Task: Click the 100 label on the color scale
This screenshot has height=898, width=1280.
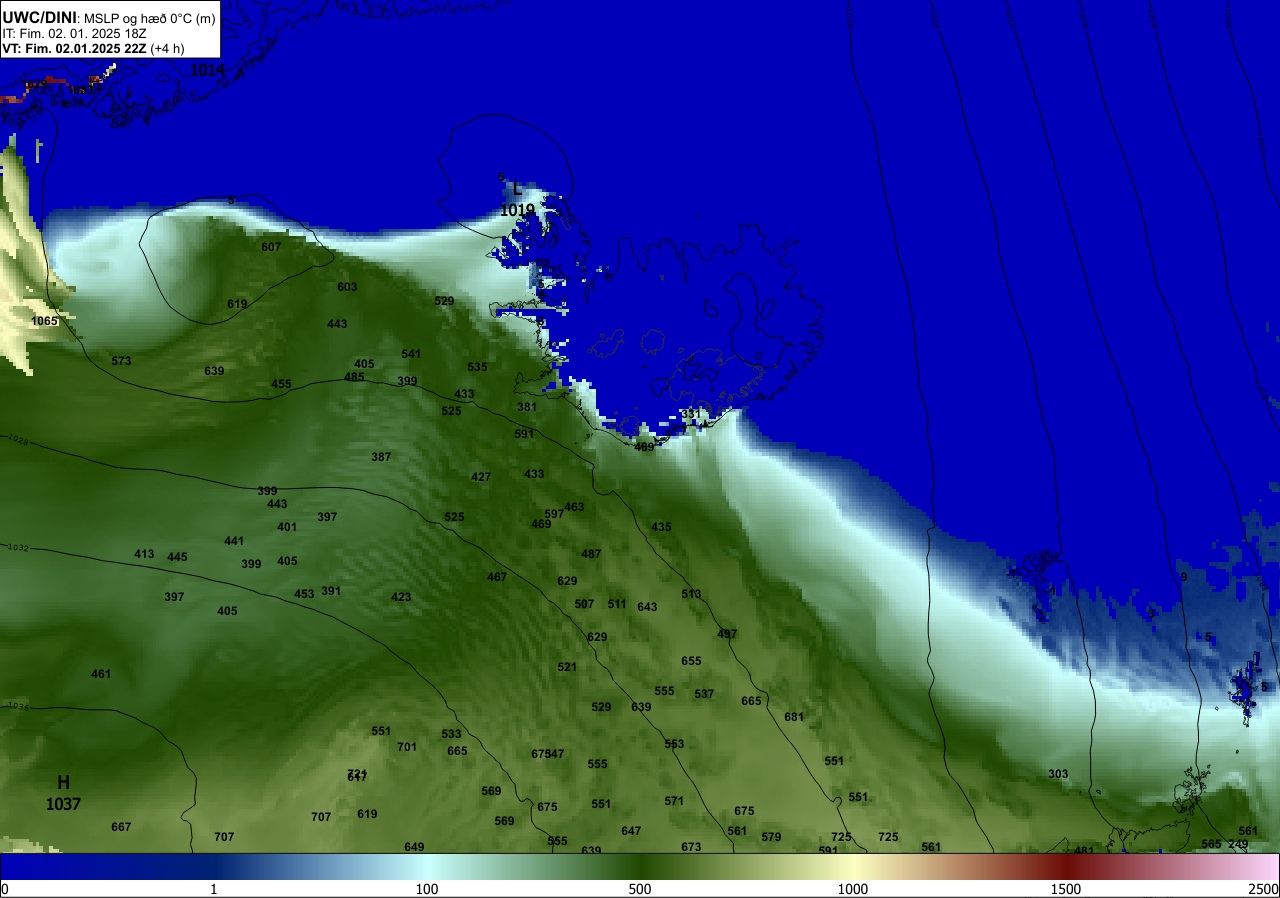Action: point(427,889)
